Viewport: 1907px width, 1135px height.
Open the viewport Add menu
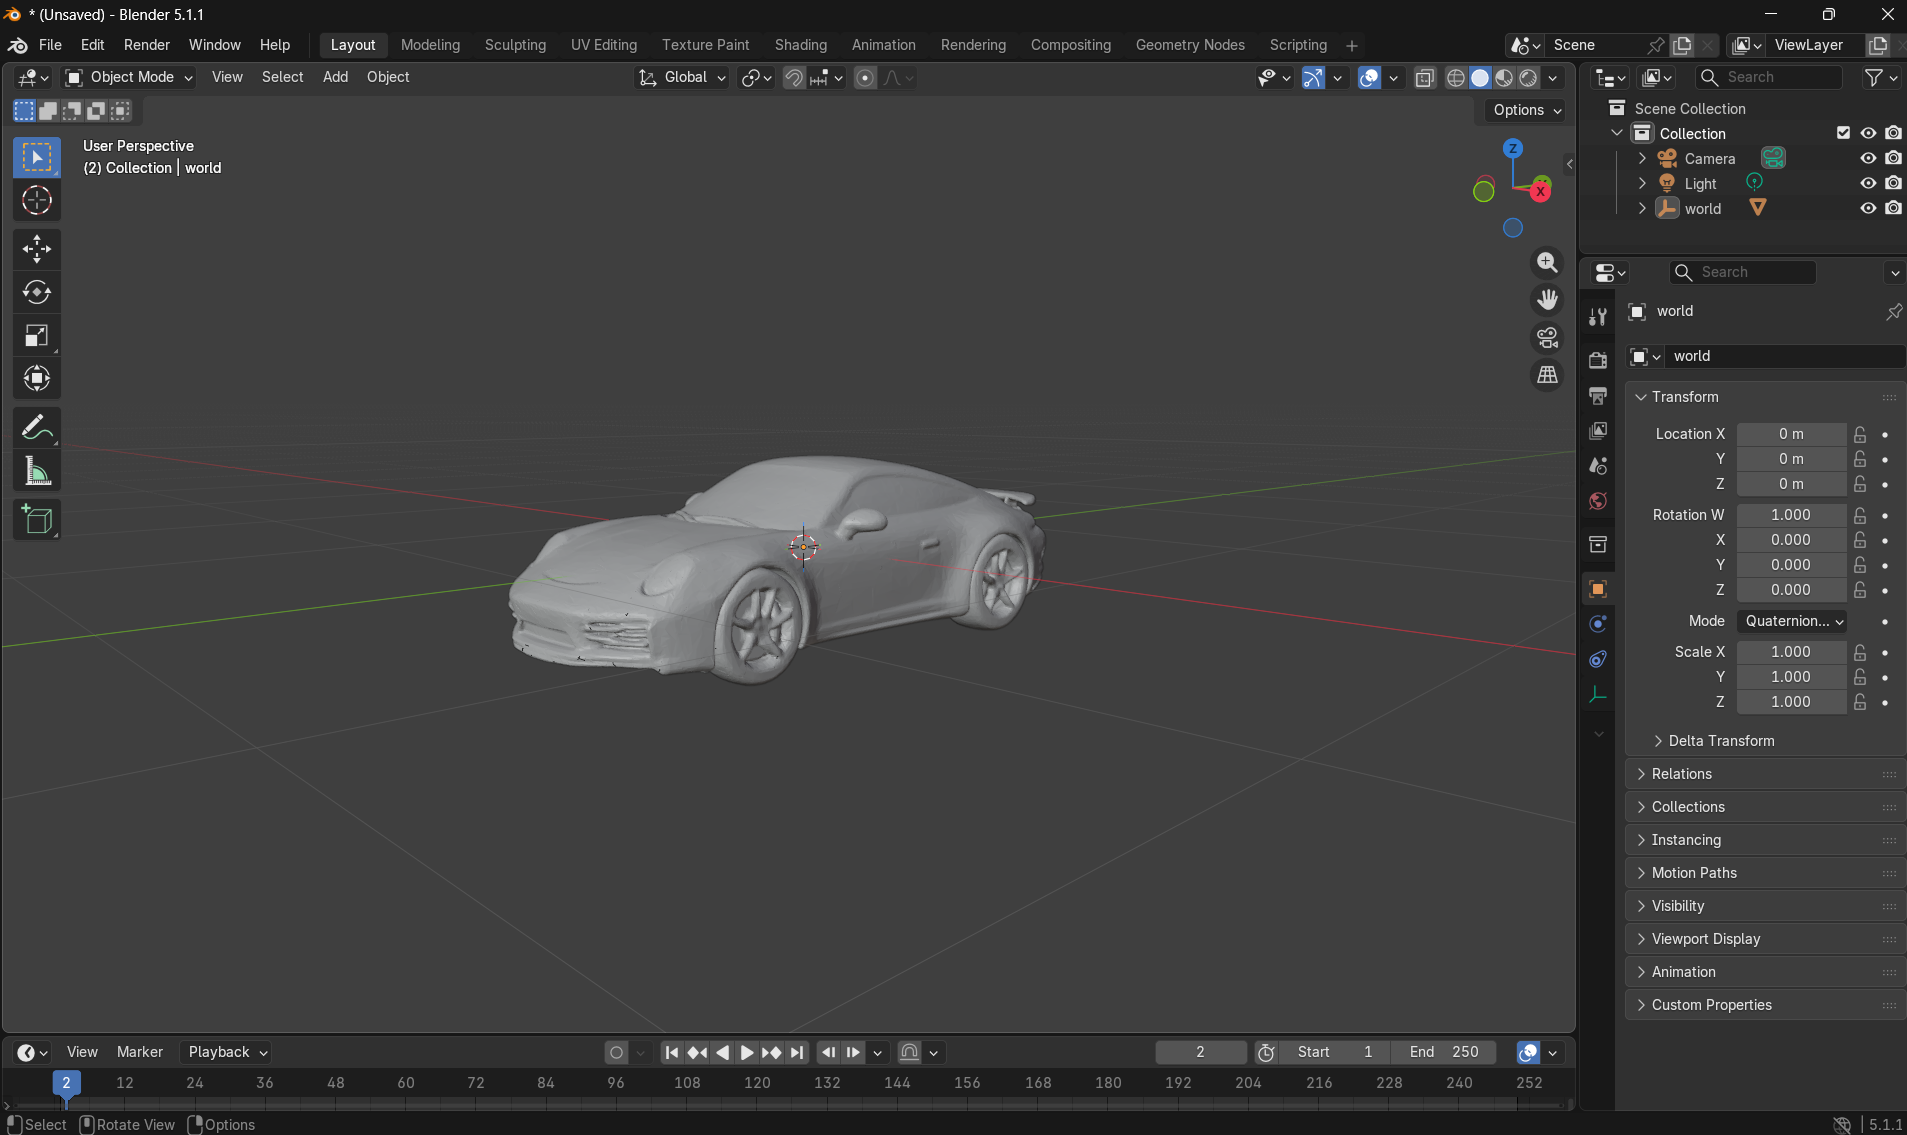coord(335,77)
